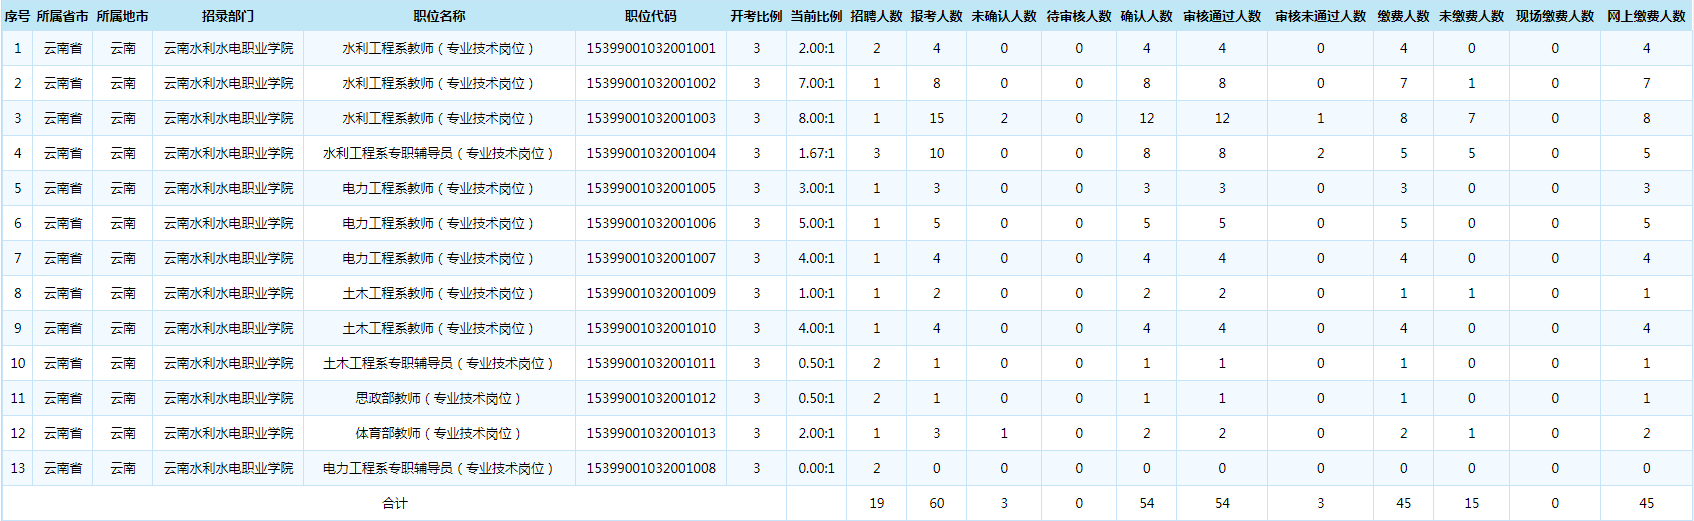This screenshot has width=1694, height=521.
Task: Click the 网上缴费人数 column header
Action: point(1646,16)
